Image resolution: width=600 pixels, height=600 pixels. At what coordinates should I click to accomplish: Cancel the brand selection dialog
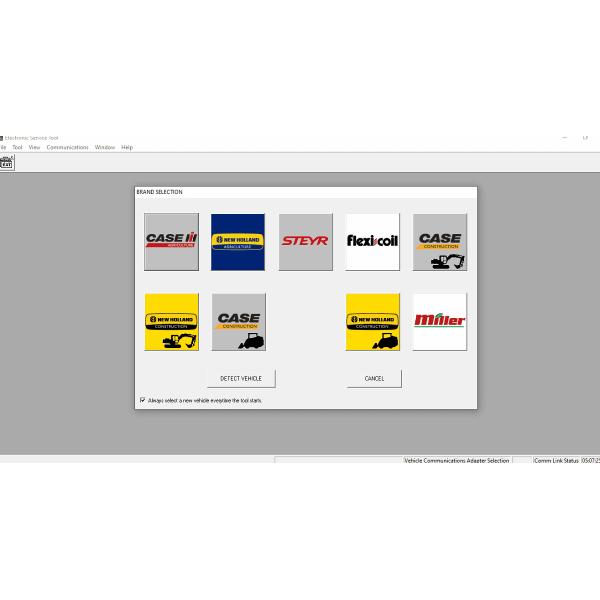(x=374, y=378)
